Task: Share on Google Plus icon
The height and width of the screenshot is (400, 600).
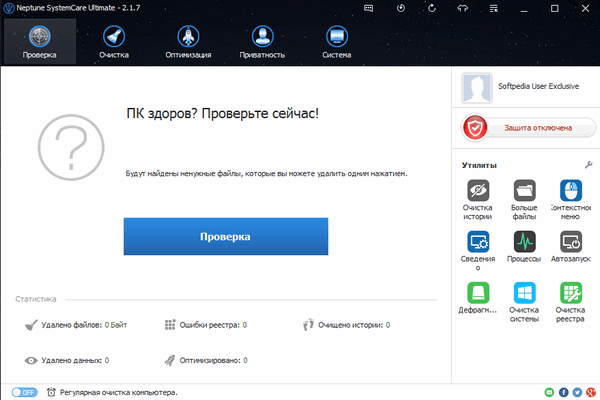Action: pyautogui.click(x=591, y=392)
